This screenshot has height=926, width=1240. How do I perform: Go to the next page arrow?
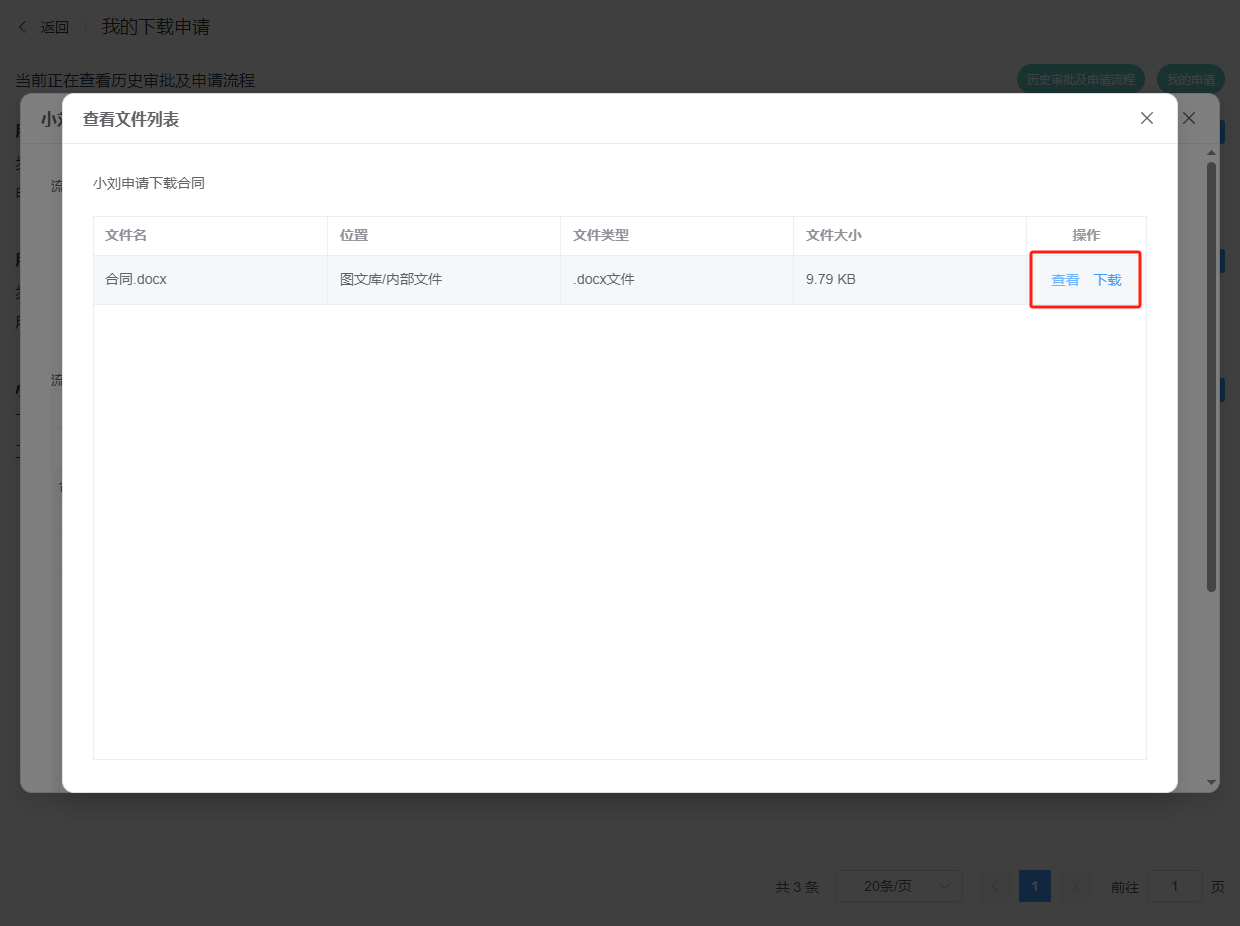click(1075, 886)
